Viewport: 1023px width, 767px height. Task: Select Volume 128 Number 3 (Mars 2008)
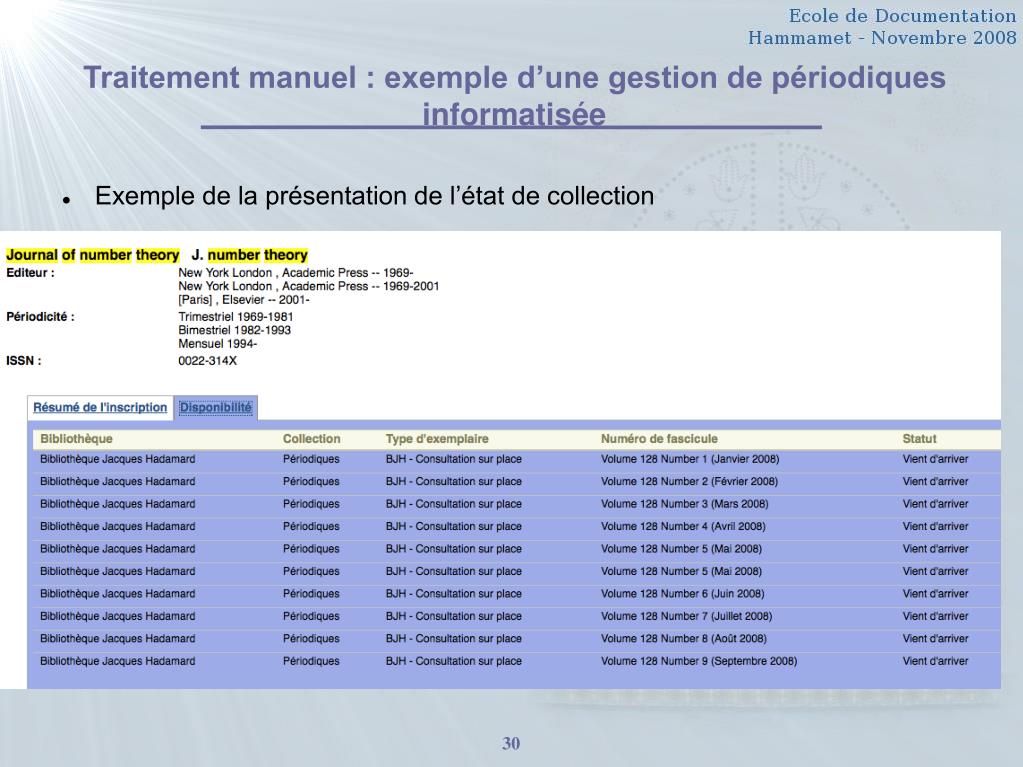tap(684, 504)
